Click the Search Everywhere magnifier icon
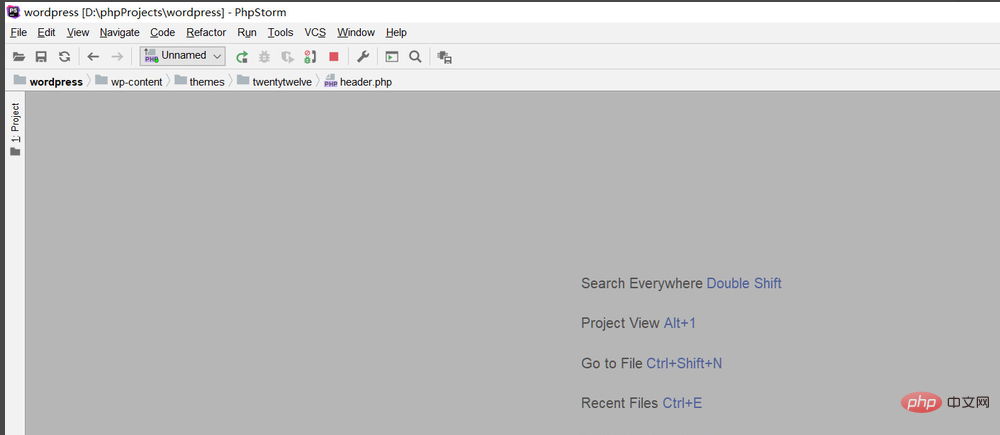This screenshot has width=1000, height=435. (x=415, y=57)
